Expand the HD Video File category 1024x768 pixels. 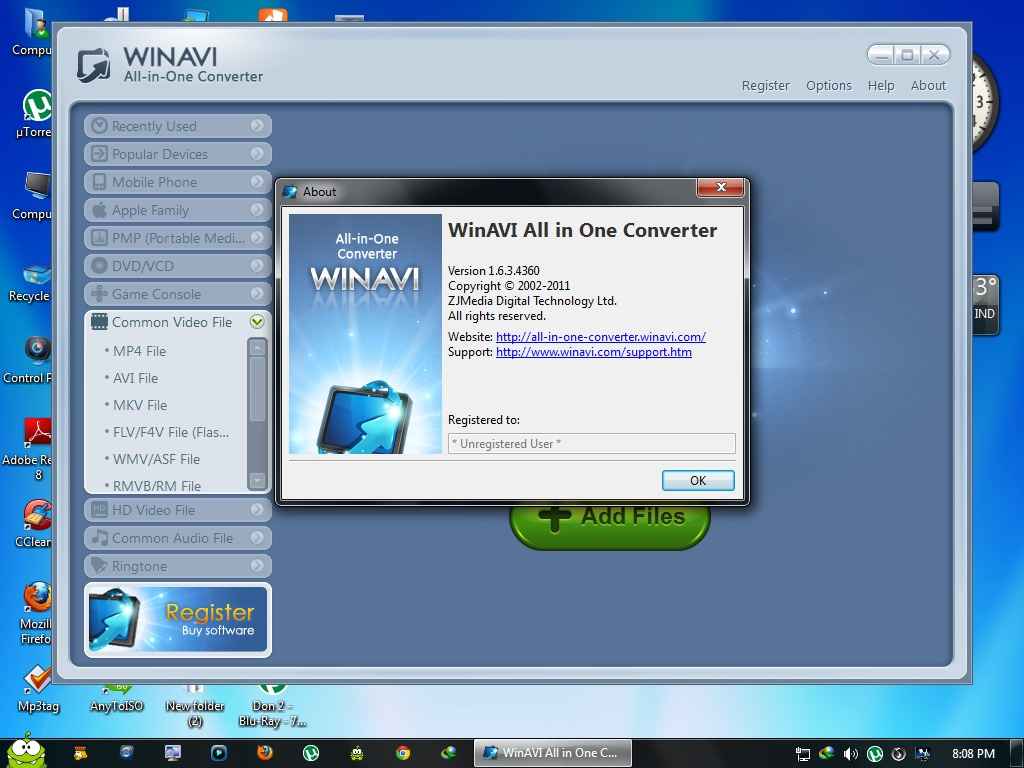tap(178, 510)
